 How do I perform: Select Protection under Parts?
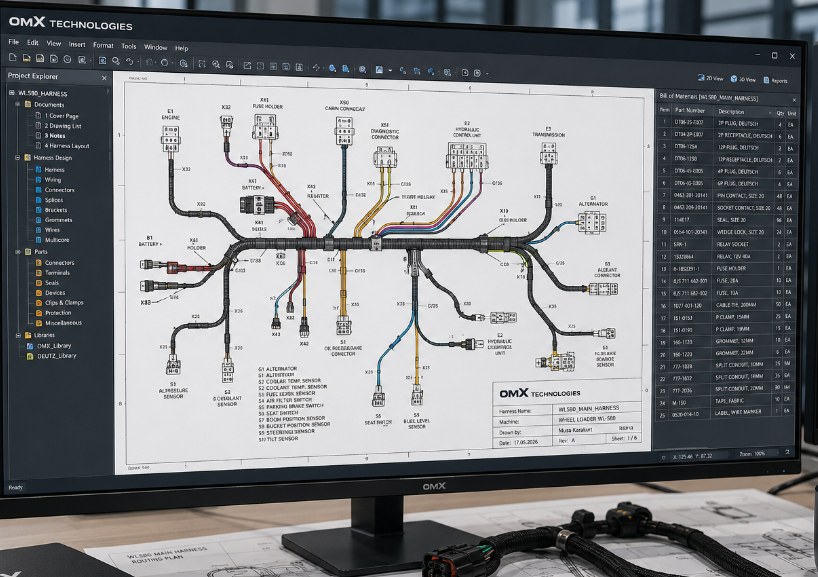[x=58, y=312]
